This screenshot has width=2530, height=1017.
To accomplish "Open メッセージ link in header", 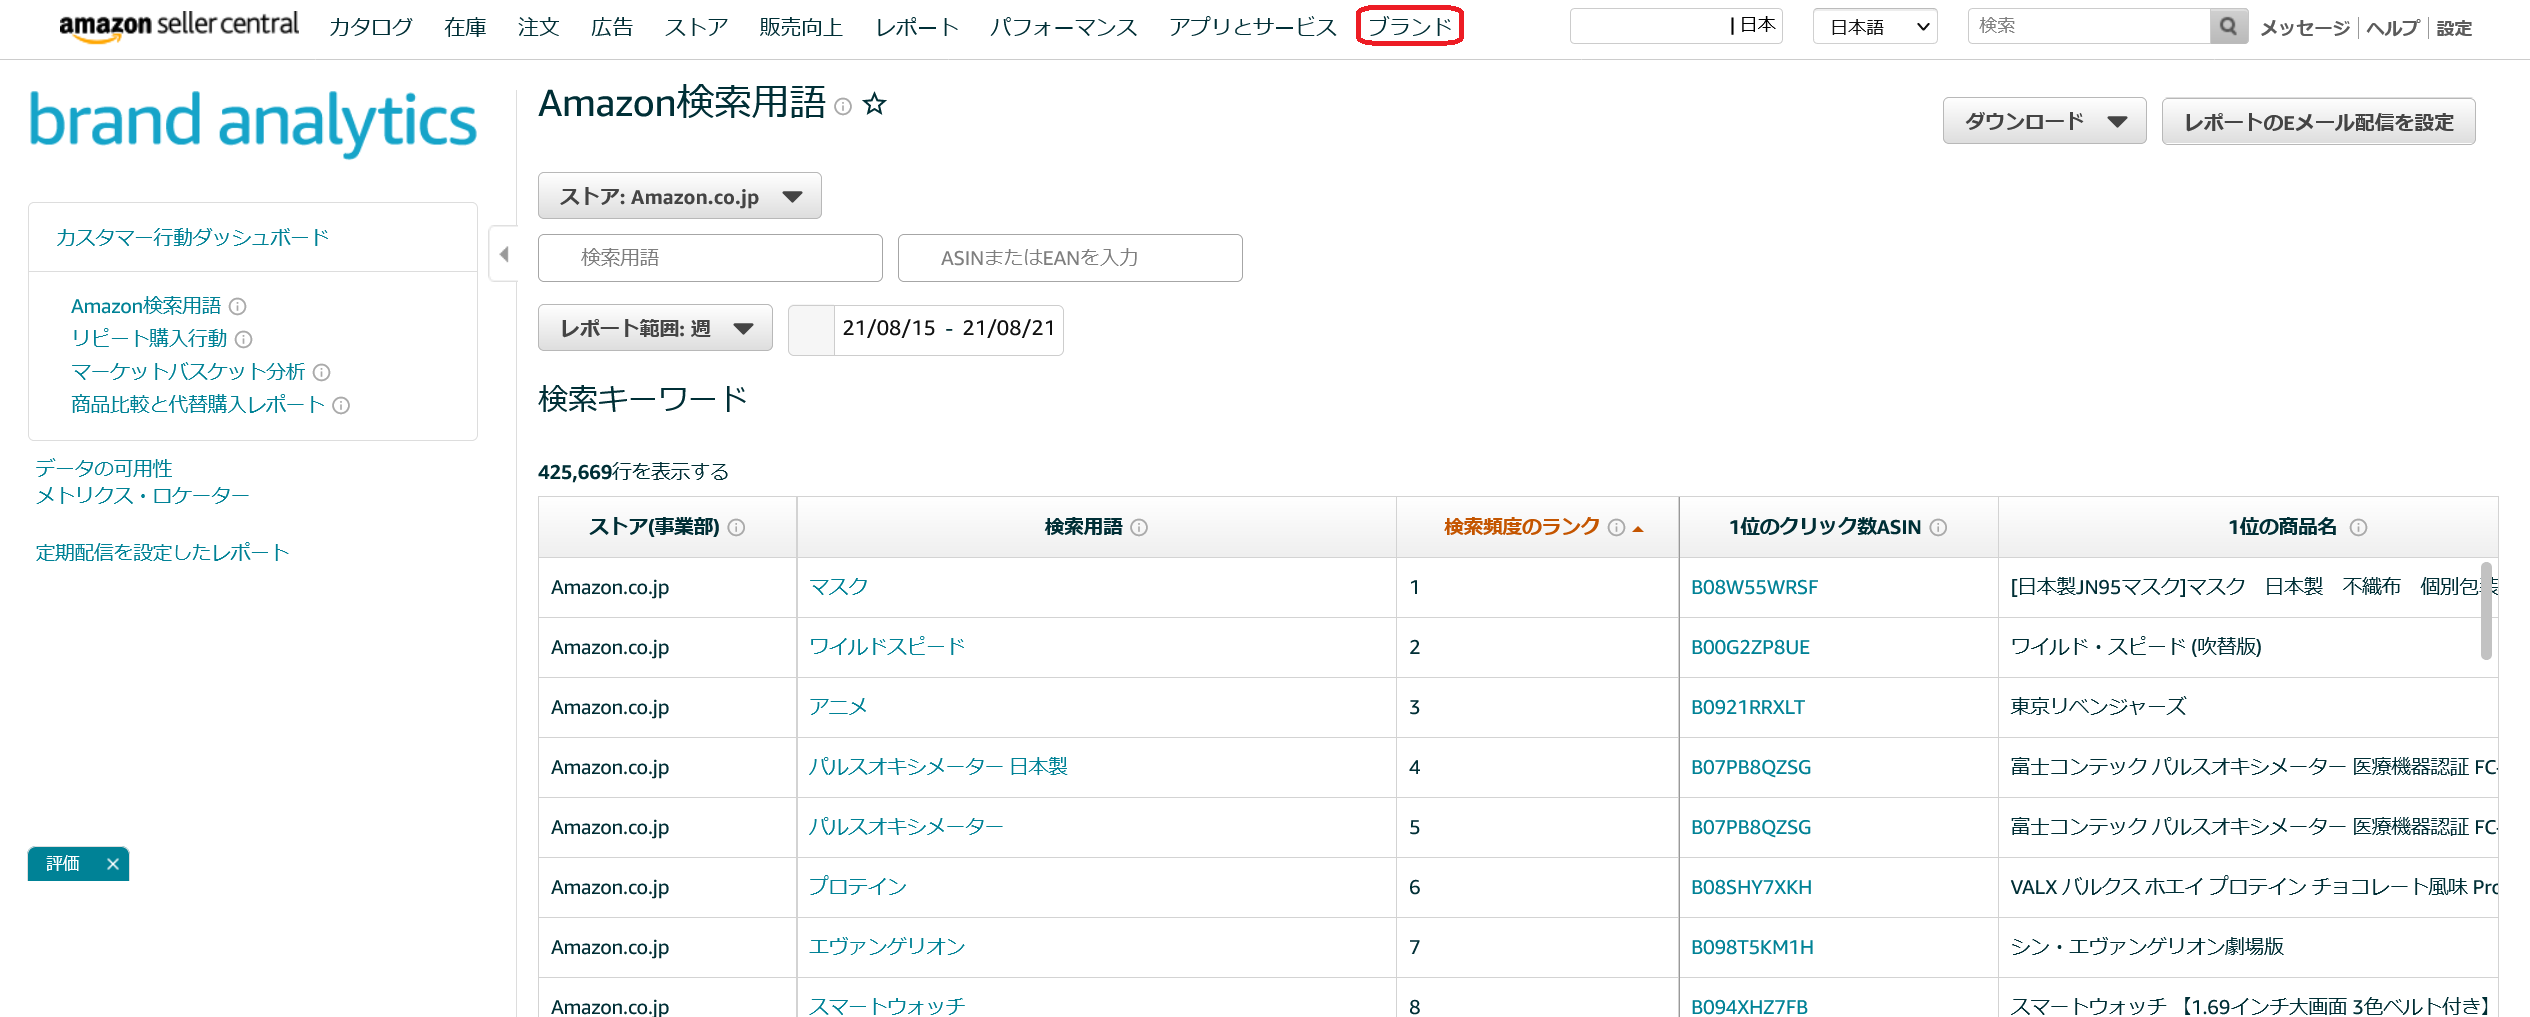I will (x=2305, y=28).
